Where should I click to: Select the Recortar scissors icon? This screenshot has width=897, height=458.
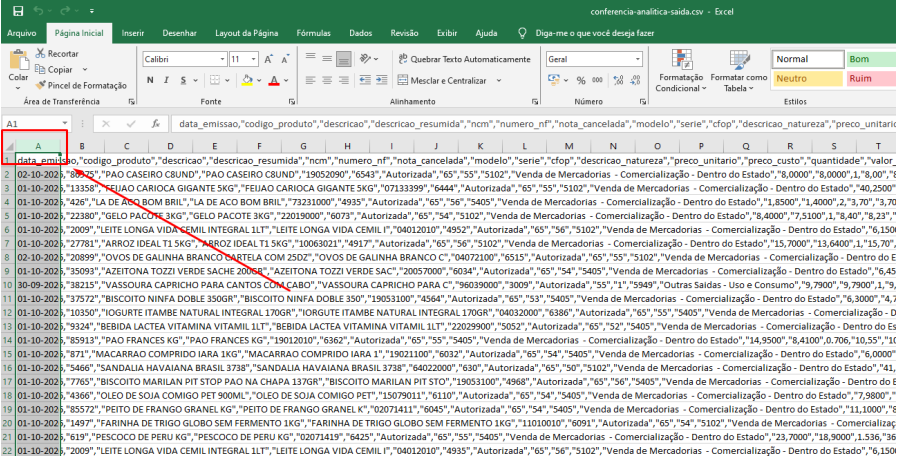(x=40, y=53)
